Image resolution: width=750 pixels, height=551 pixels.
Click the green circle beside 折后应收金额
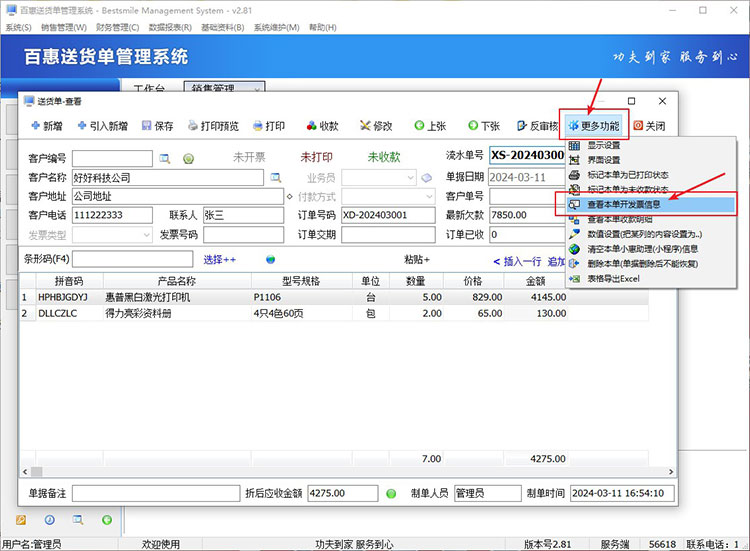tap(391, 494)
